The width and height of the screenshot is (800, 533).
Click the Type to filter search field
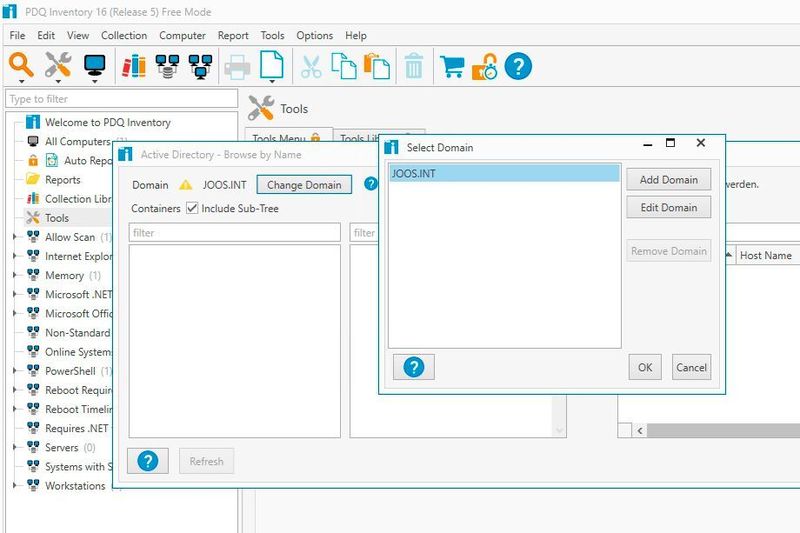pyautogui.click(x=121, y=99)
